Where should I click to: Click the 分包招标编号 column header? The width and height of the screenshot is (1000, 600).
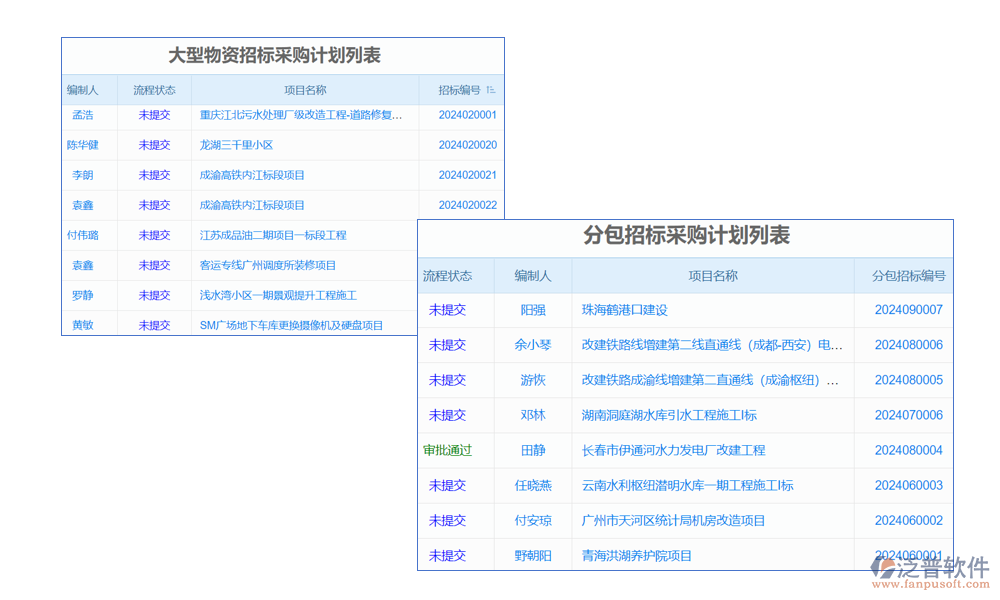[x=908, y=276]
